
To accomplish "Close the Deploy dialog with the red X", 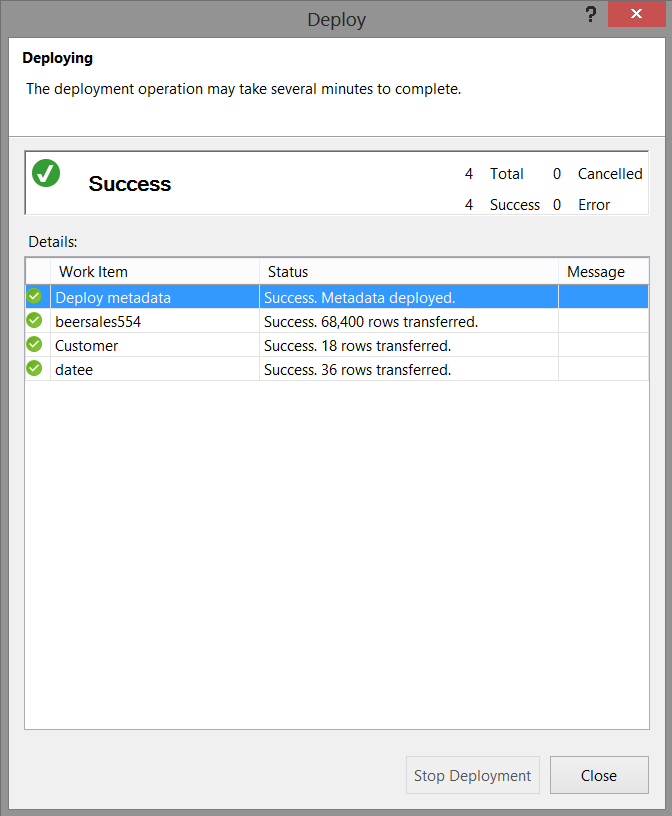I will 636,14.
